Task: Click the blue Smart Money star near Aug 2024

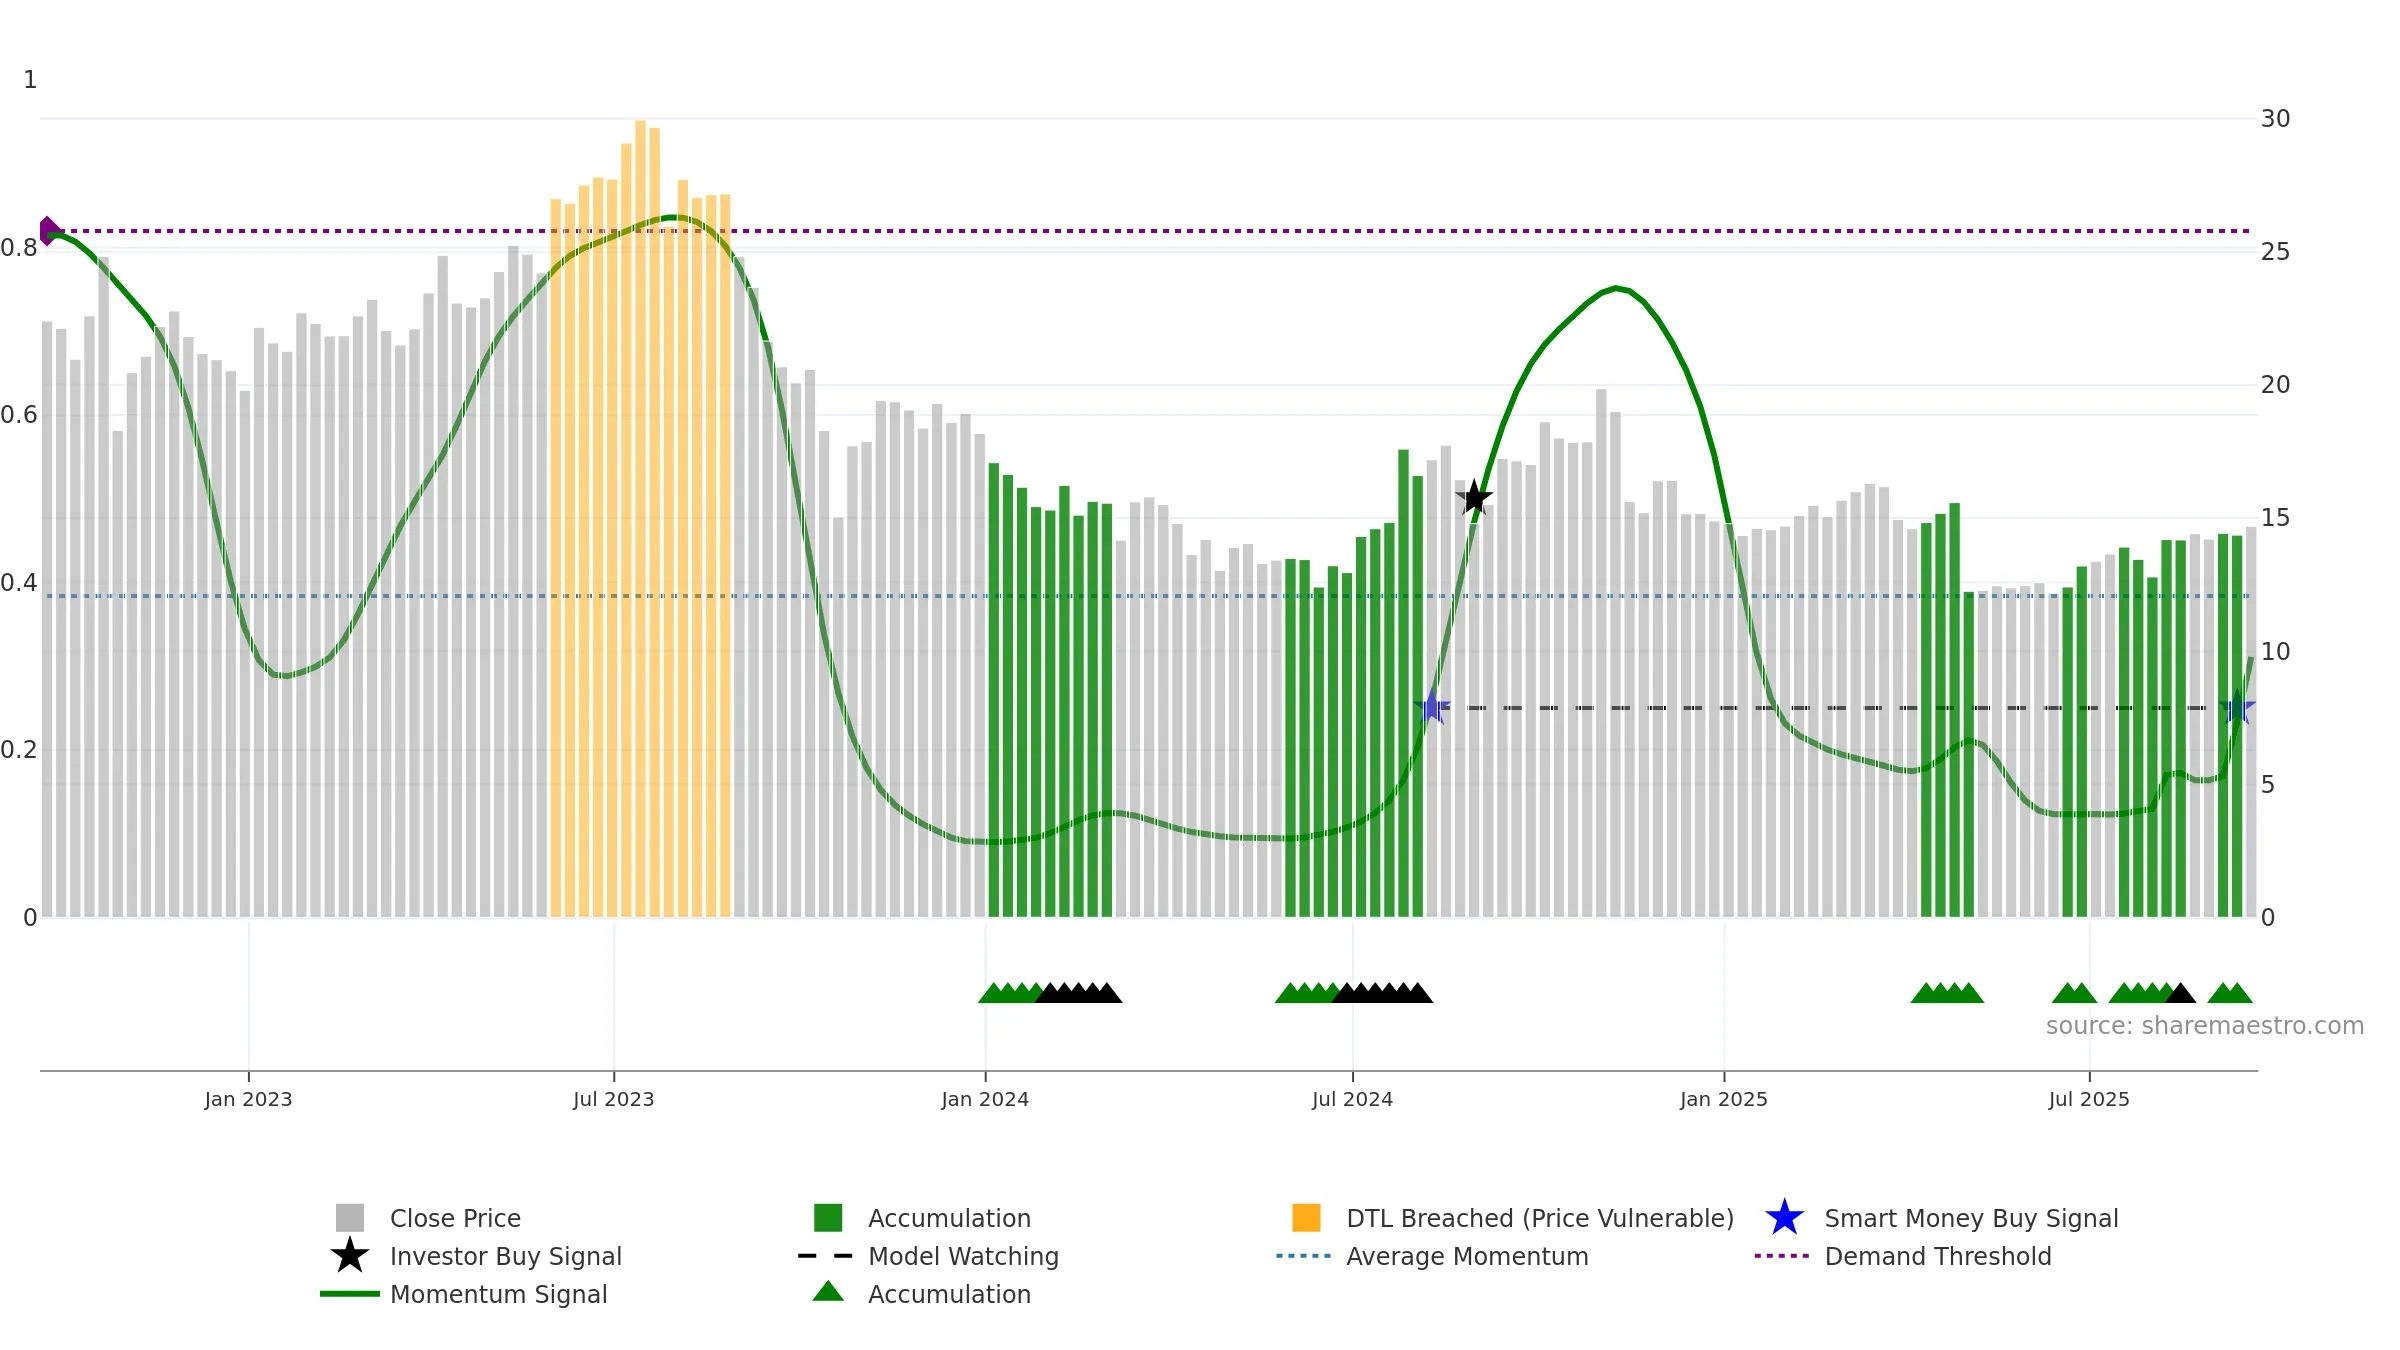Action: [x=1432, y=707]
